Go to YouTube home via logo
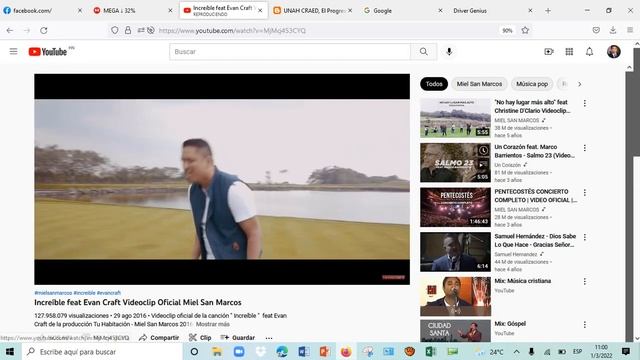The height and width of the screenshot is (360, 640). (x=48, y=51)
